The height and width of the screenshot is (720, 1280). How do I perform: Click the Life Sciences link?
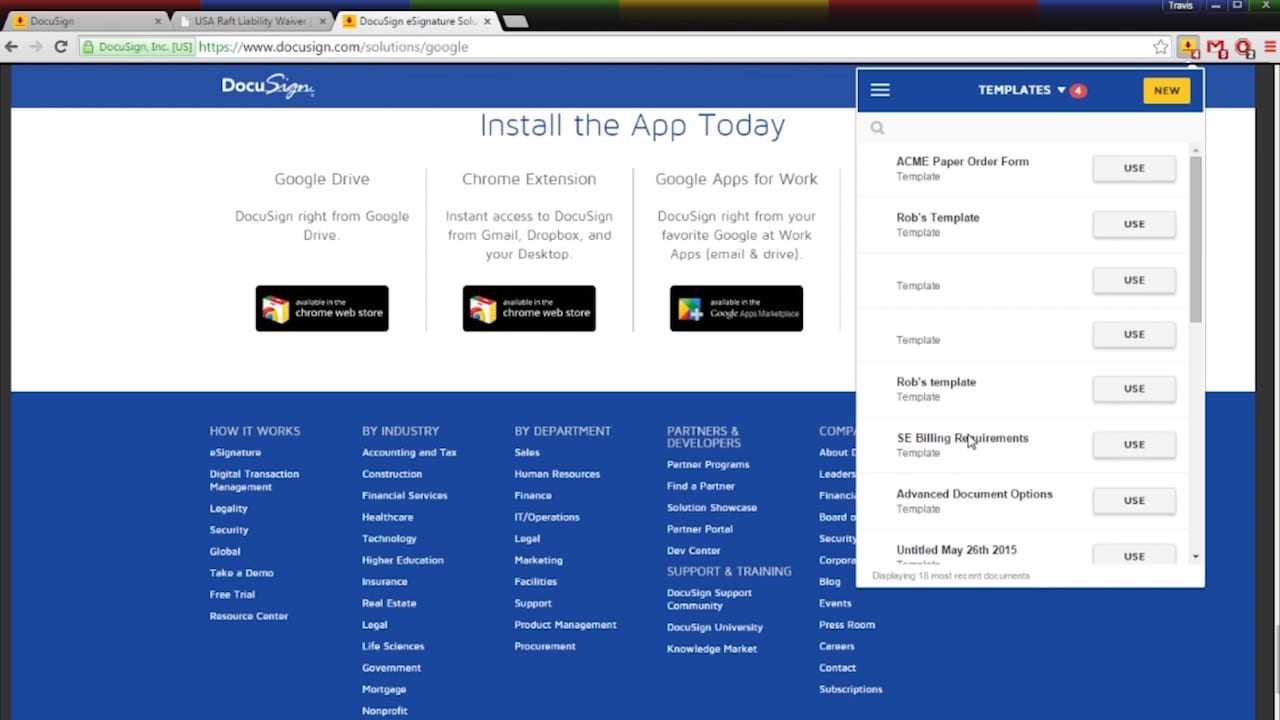[393, 646]
